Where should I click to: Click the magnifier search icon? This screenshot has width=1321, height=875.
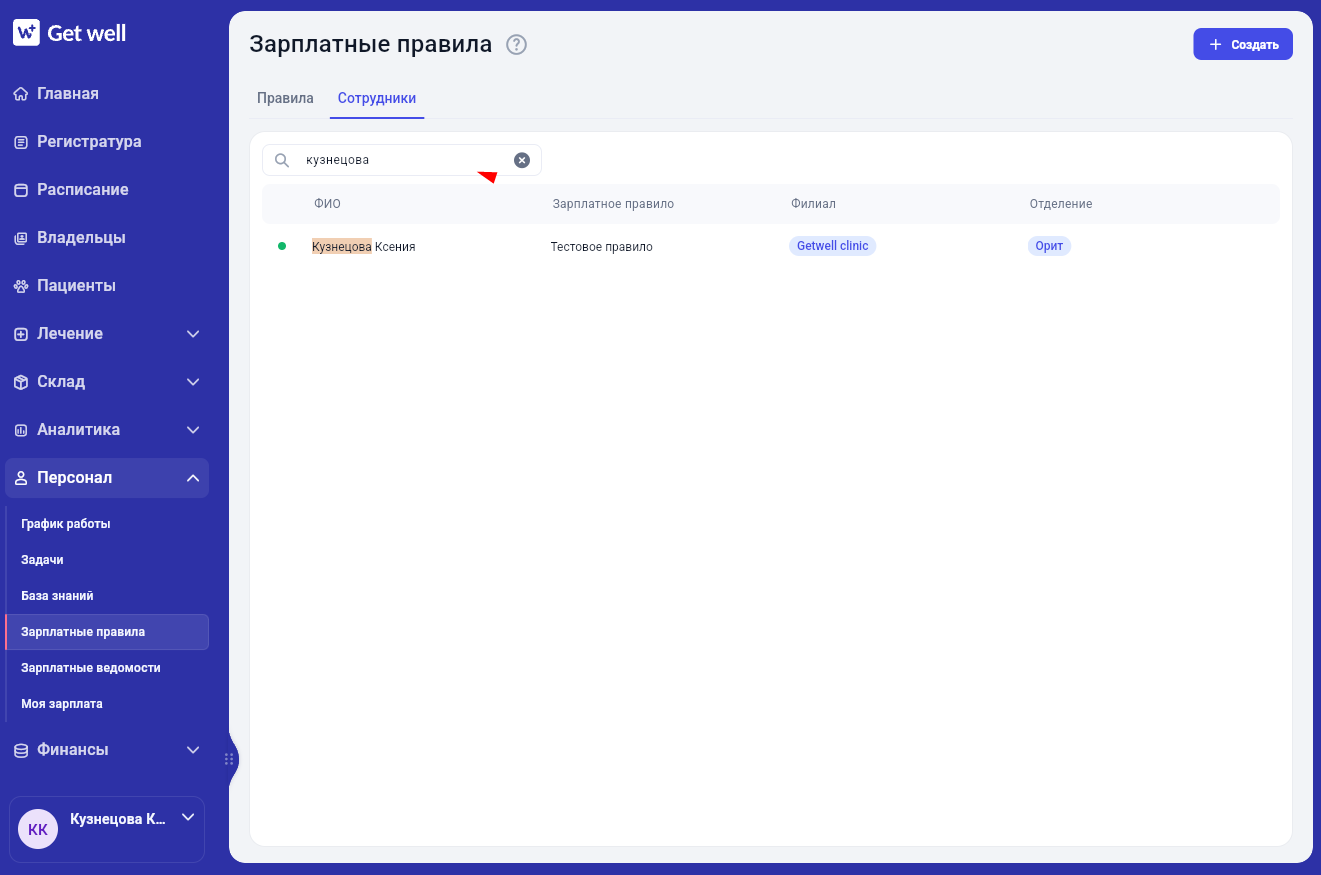coord(282,160)
